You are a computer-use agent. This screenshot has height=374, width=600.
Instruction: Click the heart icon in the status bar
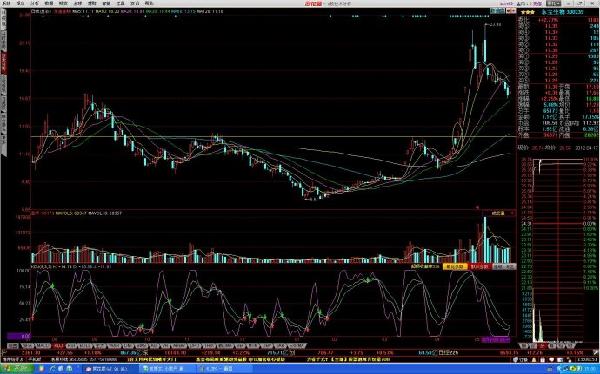coord(551,360)
